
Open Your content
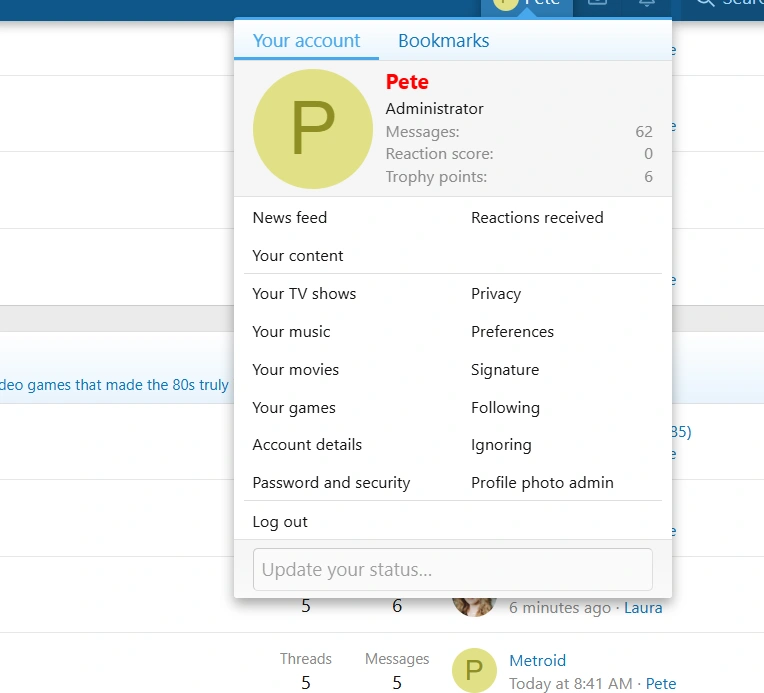click(298, 256)
